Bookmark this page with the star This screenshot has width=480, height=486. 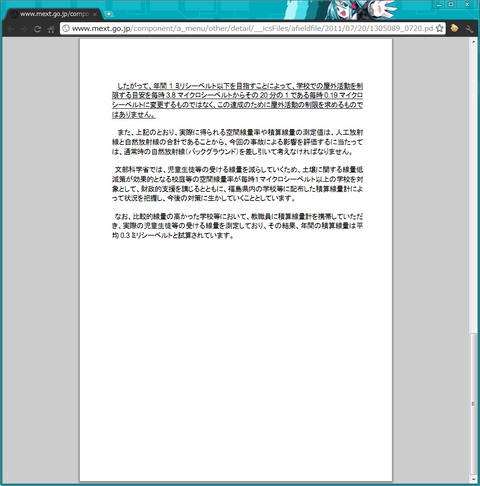point(439,28)
